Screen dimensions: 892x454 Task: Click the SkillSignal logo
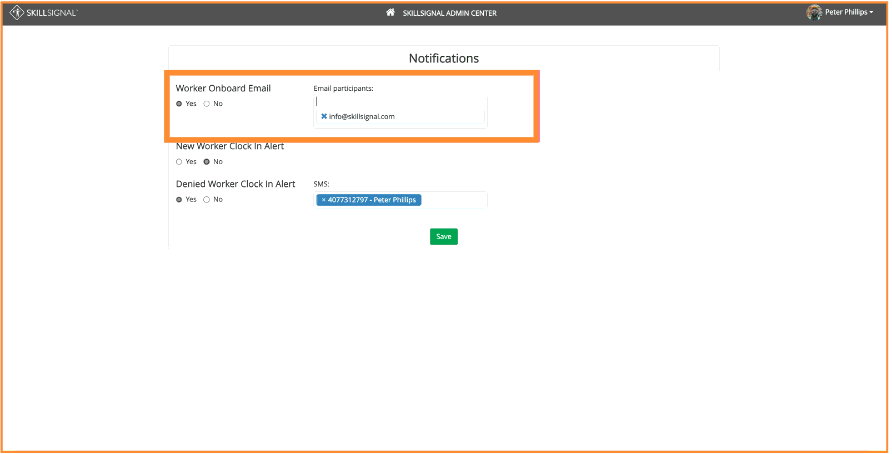[44, 13]
